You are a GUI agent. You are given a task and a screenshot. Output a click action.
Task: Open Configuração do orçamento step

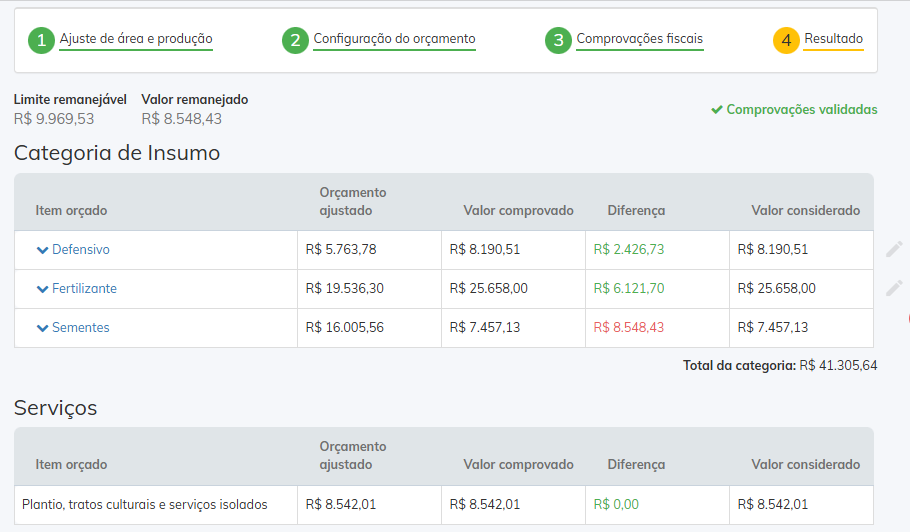point(394,39)
